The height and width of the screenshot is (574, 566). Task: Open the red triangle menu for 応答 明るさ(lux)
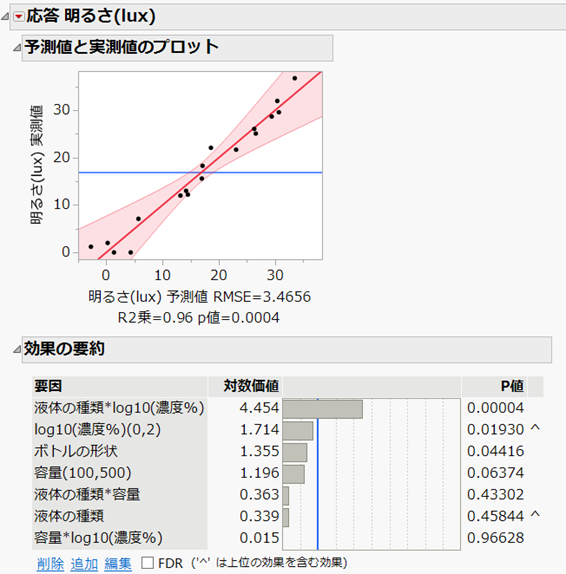click(x=18, y=16)
